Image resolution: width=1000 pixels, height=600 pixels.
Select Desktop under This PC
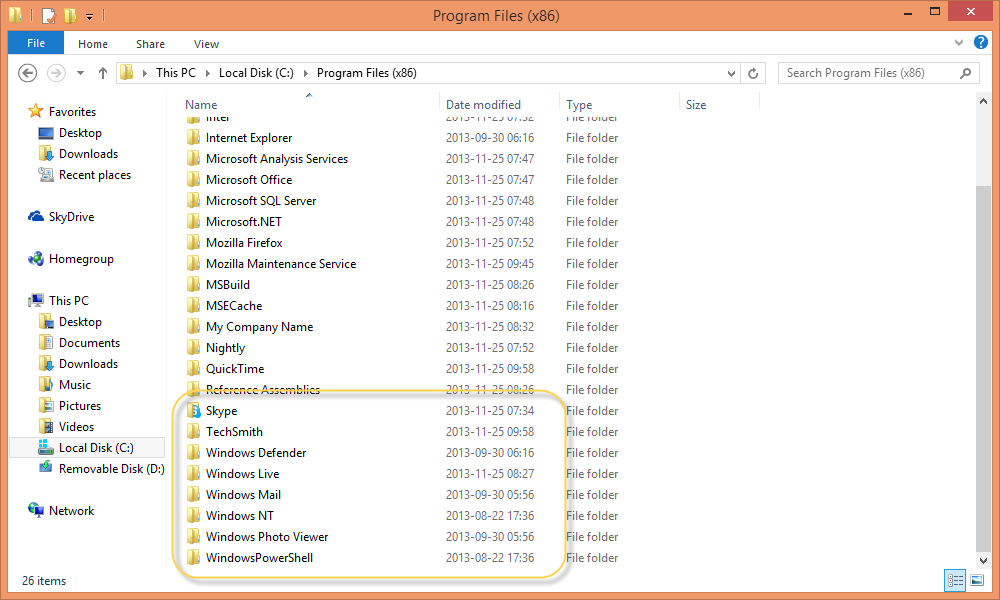pos(80,321)
